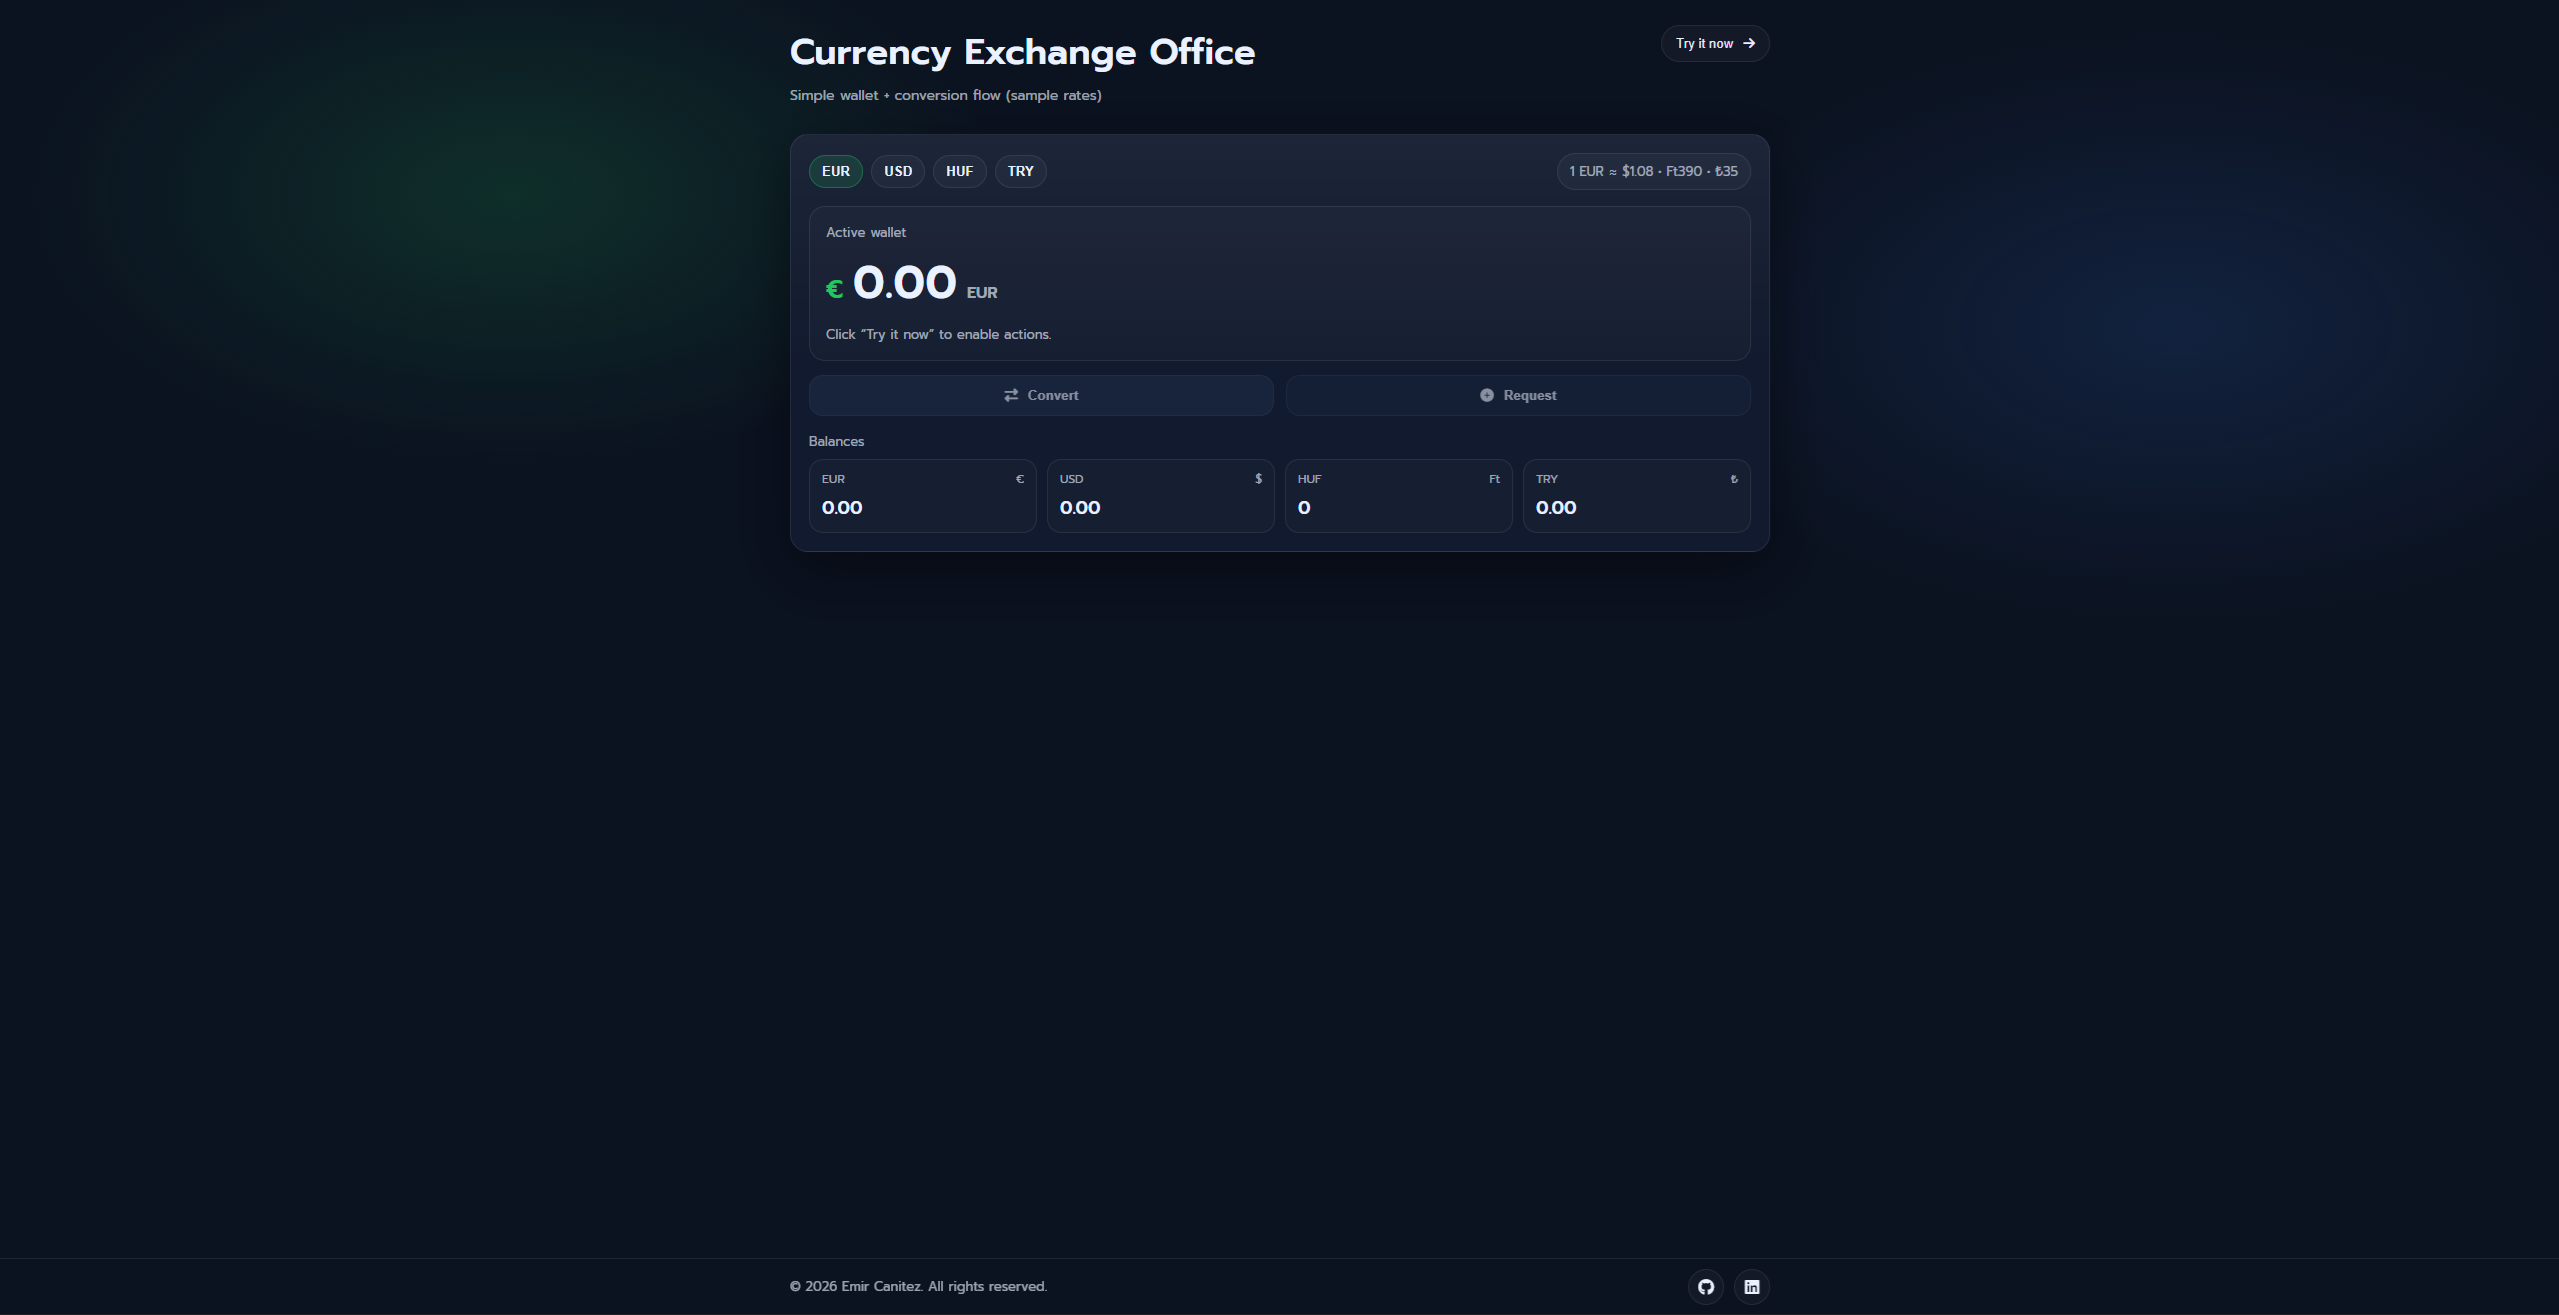This screenshot has width=2559, height=1315.
Task: Click the exchange rate badge showing 1 EUR
Action: pos(1652,171)
